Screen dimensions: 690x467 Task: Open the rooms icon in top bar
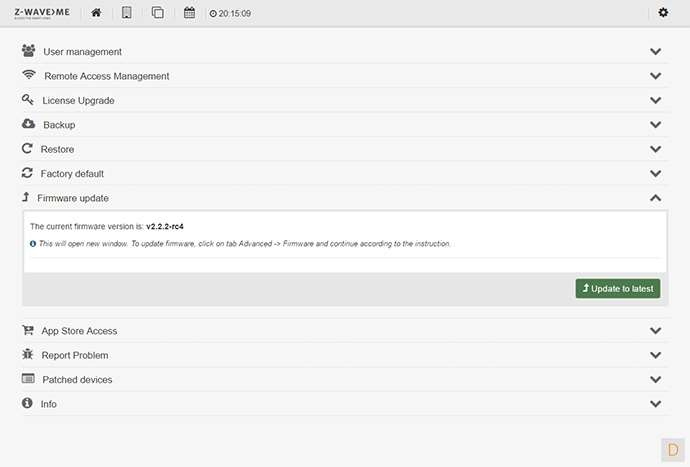tap(126, 13)
